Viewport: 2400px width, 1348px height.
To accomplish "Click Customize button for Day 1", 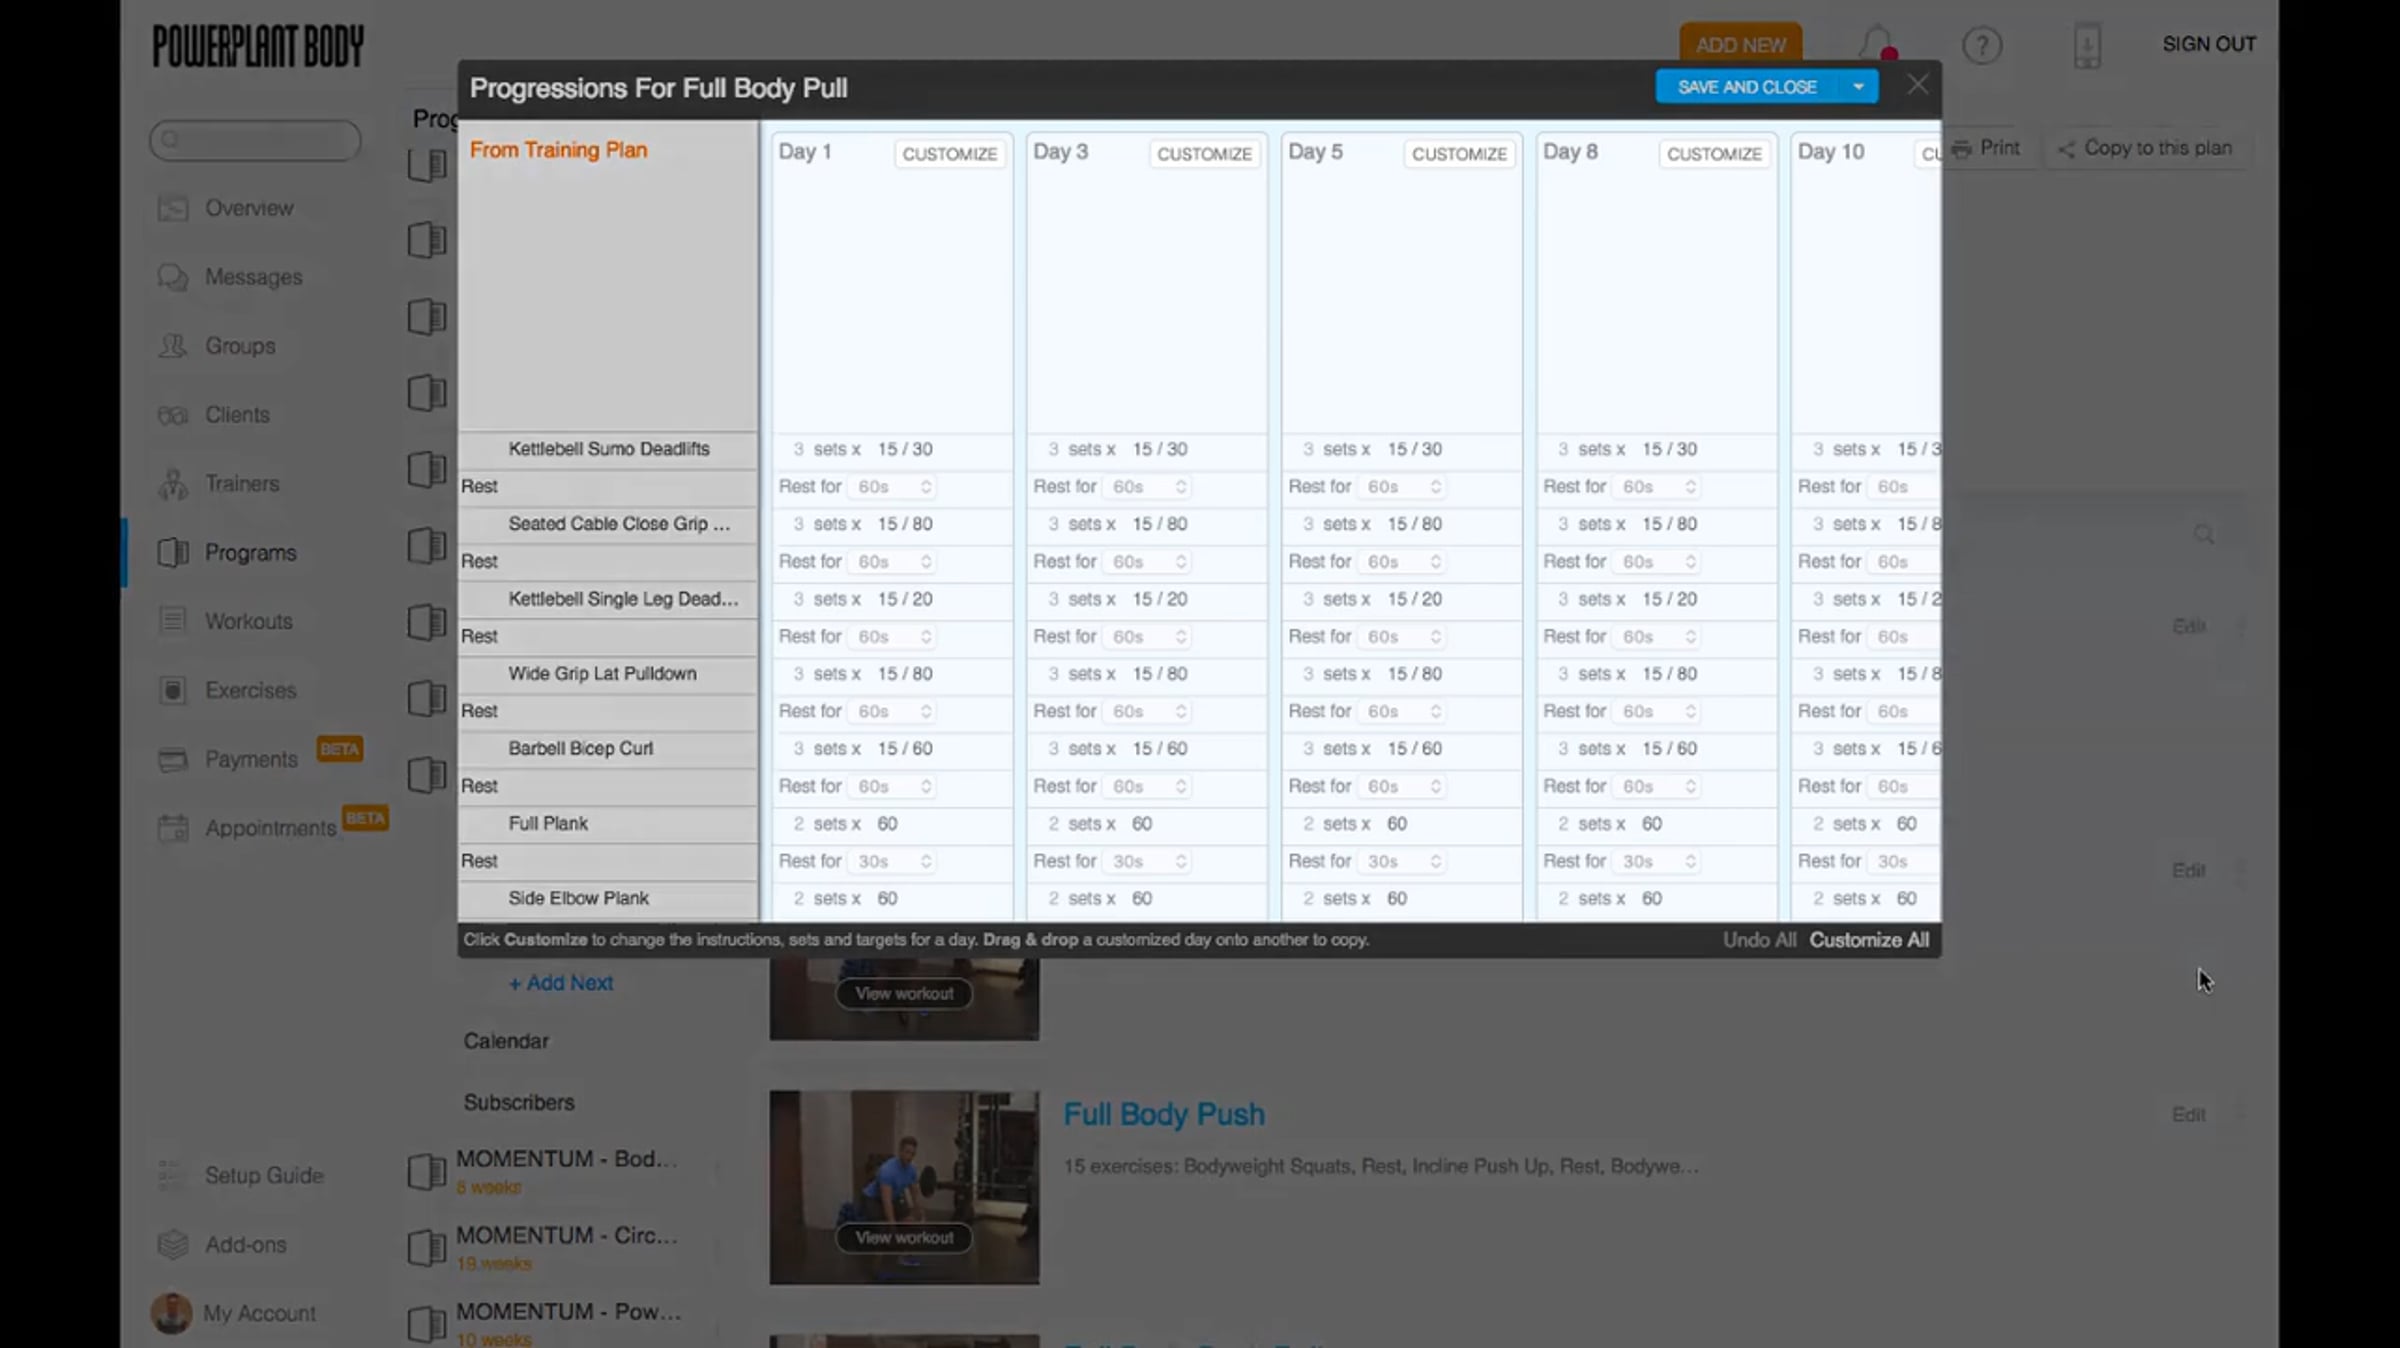I will click(x=949, y=153).
